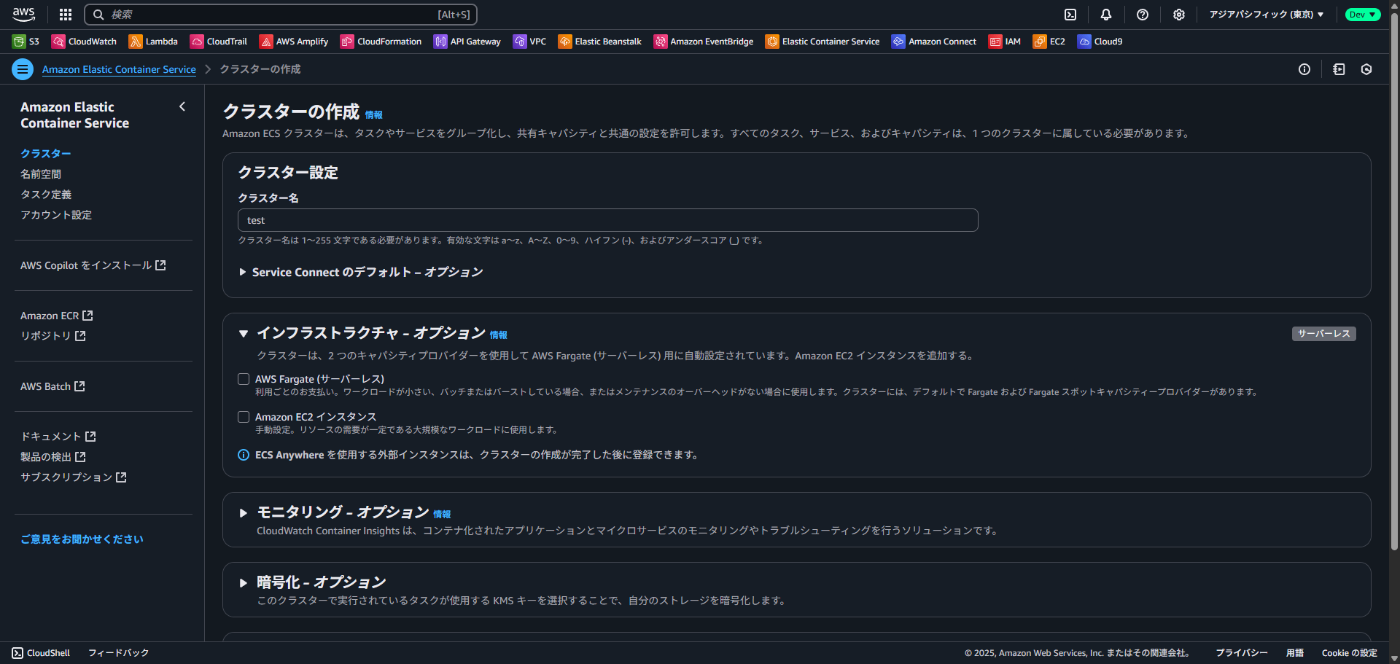Collapse the インフラストラクチャ options section
The image size is (1400, 664).
(x=241, y=334)
